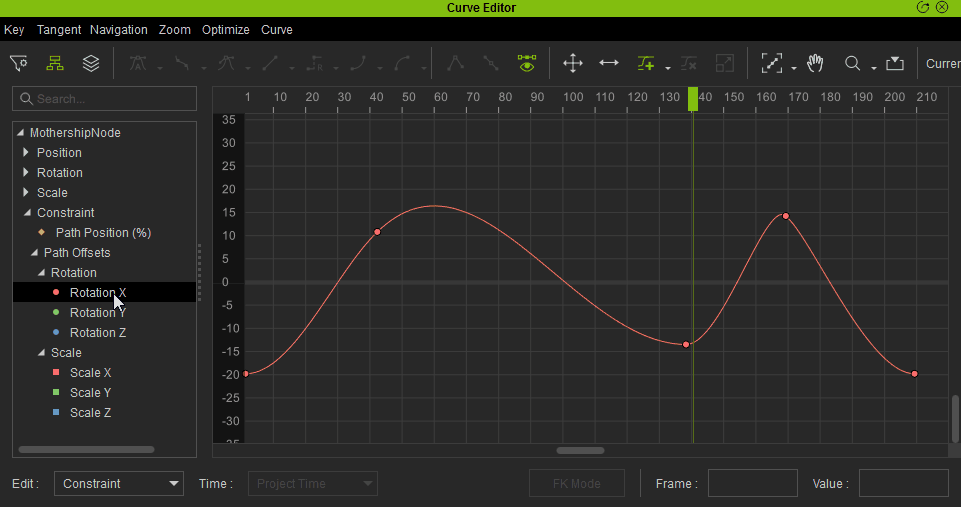Click the track list horizontal scrollbar

pyautogui.click(x=86, y=449)
